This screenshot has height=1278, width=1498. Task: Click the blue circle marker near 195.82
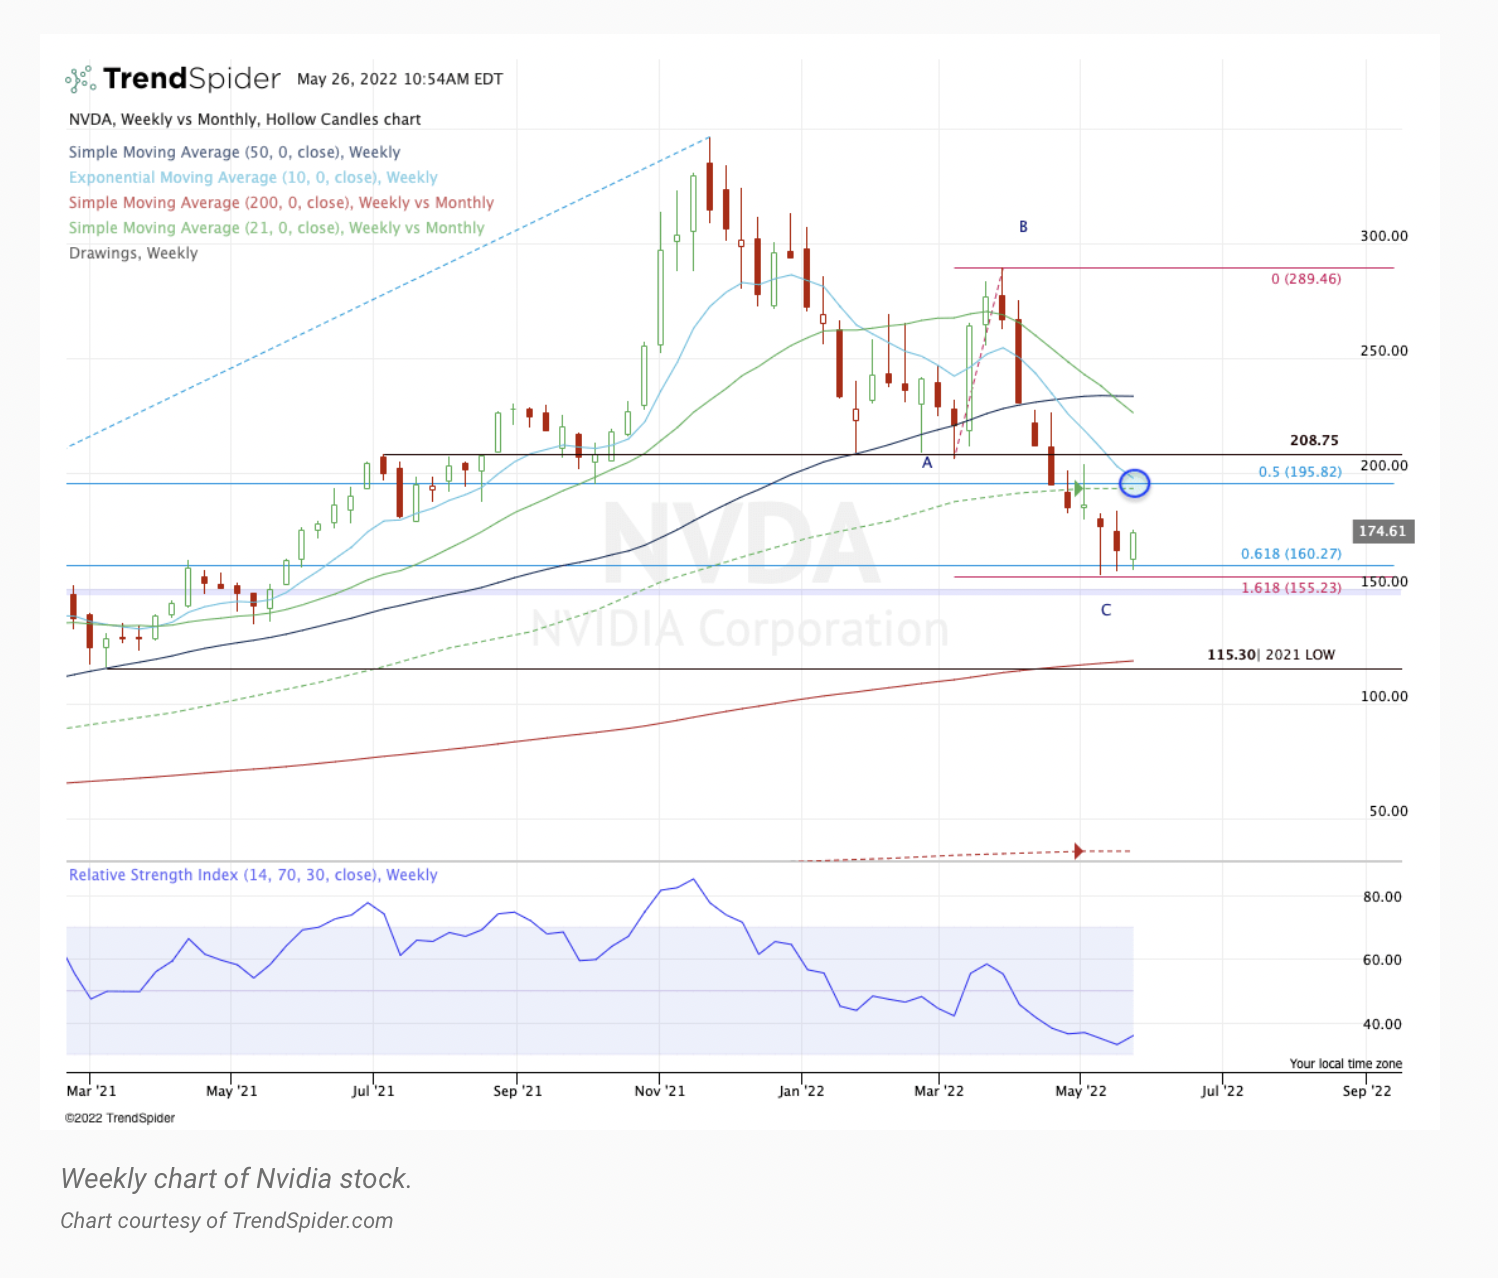[1134, 484]
